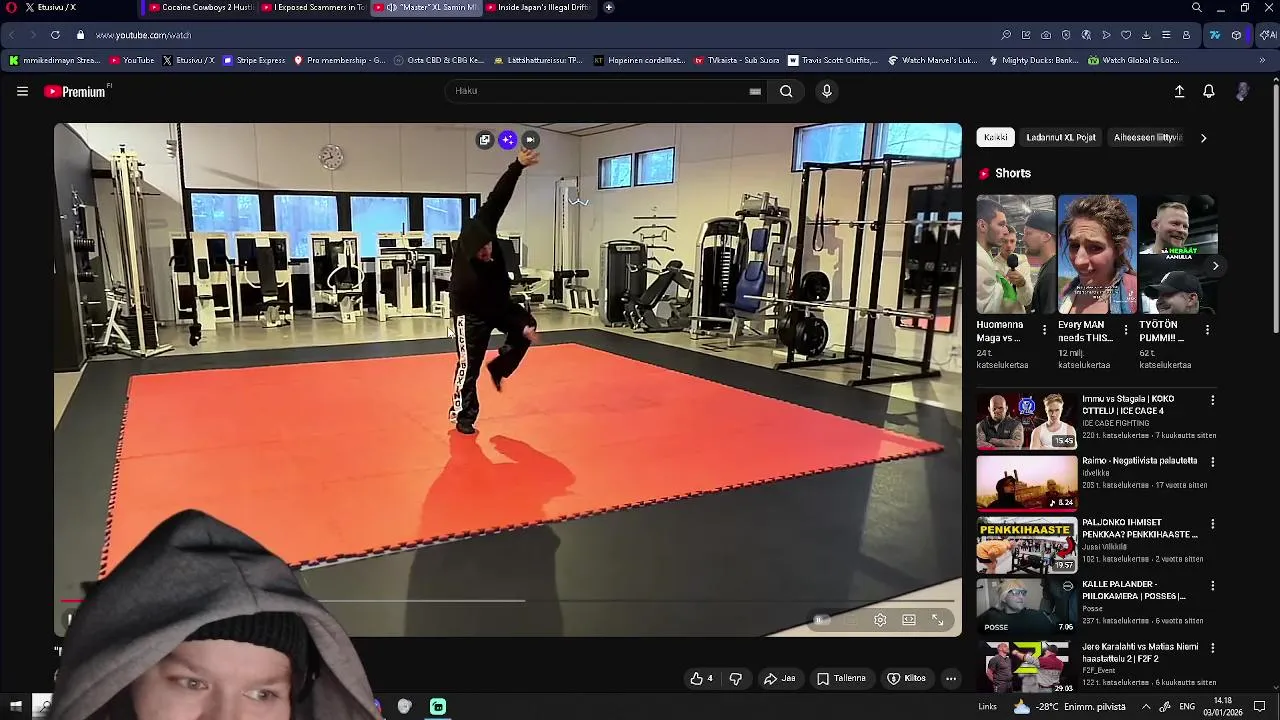Click the heart bookmark icon in address bar
Screen dimensions: 1280x720
pyautogui.click(x=1126, y=35)
